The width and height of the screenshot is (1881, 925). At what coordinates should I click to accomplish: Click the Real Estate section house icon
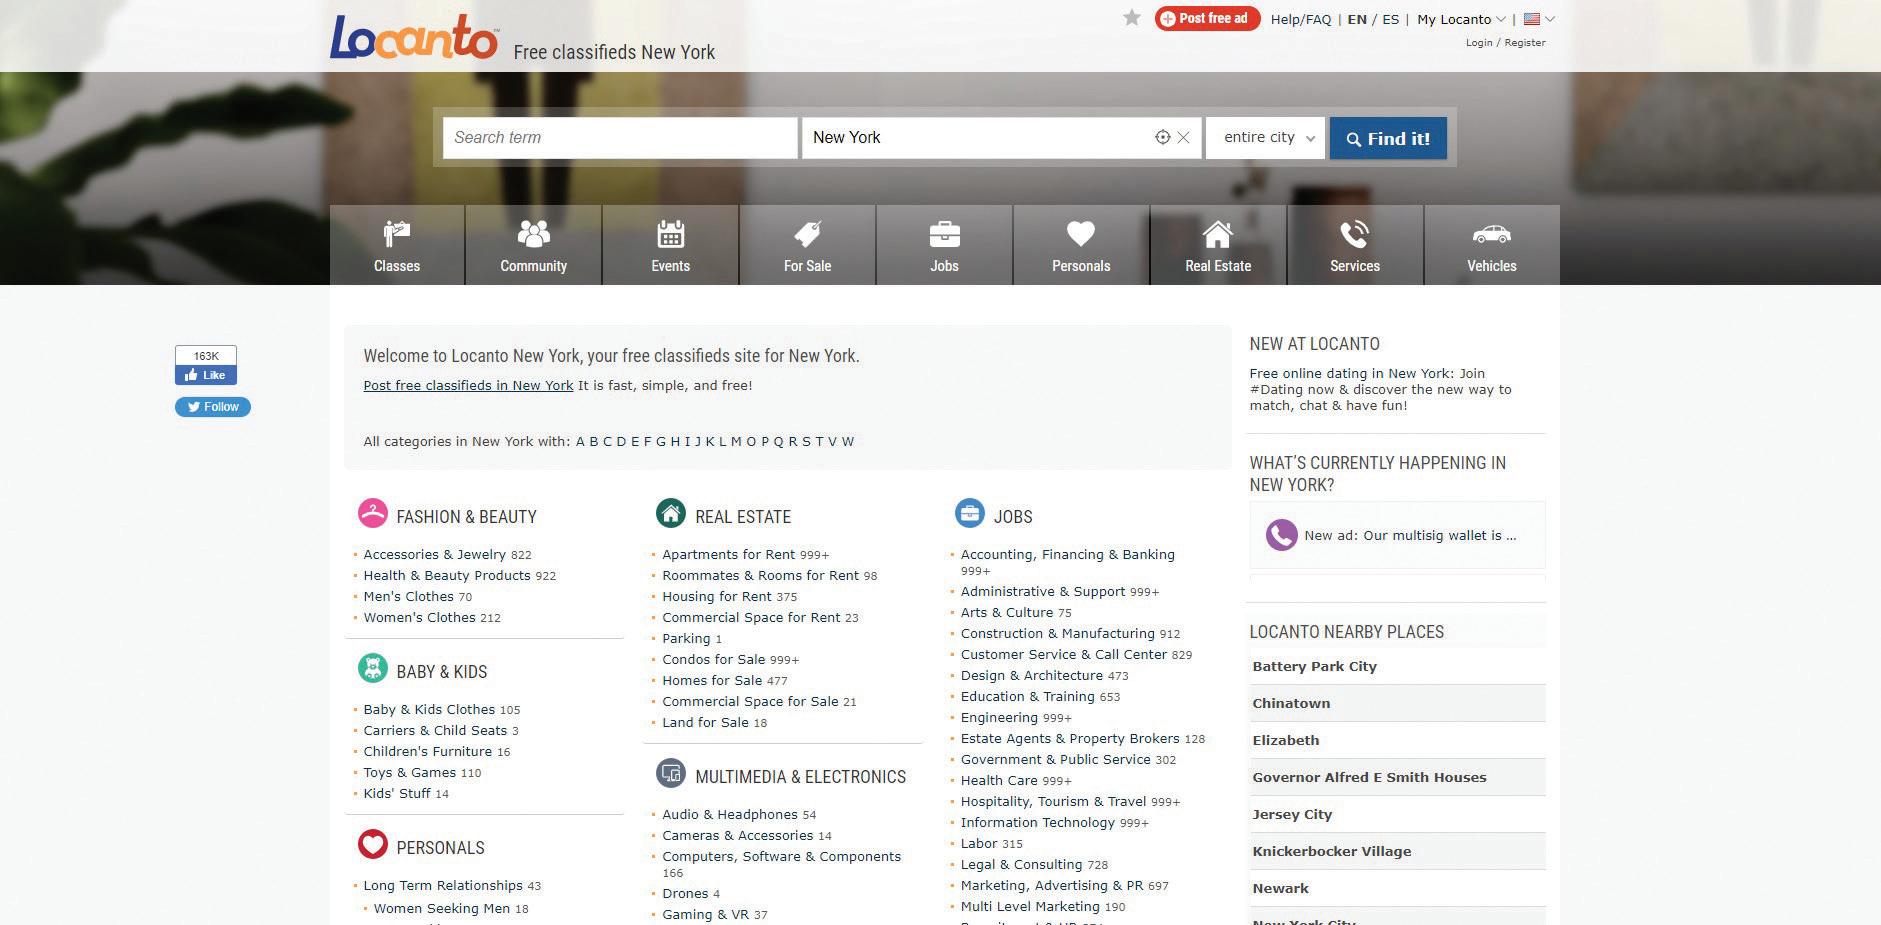pyautogui.click(x=671, y=513)
